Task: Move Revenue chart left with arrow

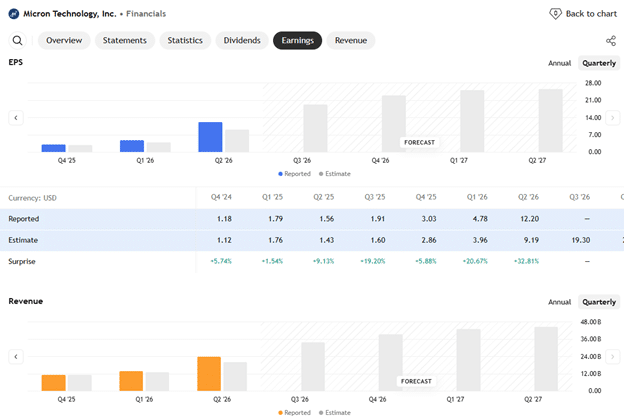Action: point(16,357)
